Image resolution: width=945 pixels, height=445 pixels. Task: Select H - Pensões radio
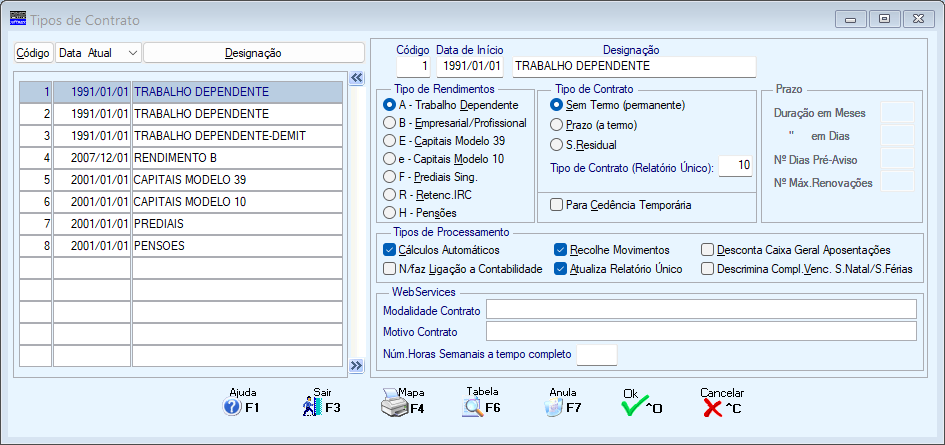(x=389, y=212)
